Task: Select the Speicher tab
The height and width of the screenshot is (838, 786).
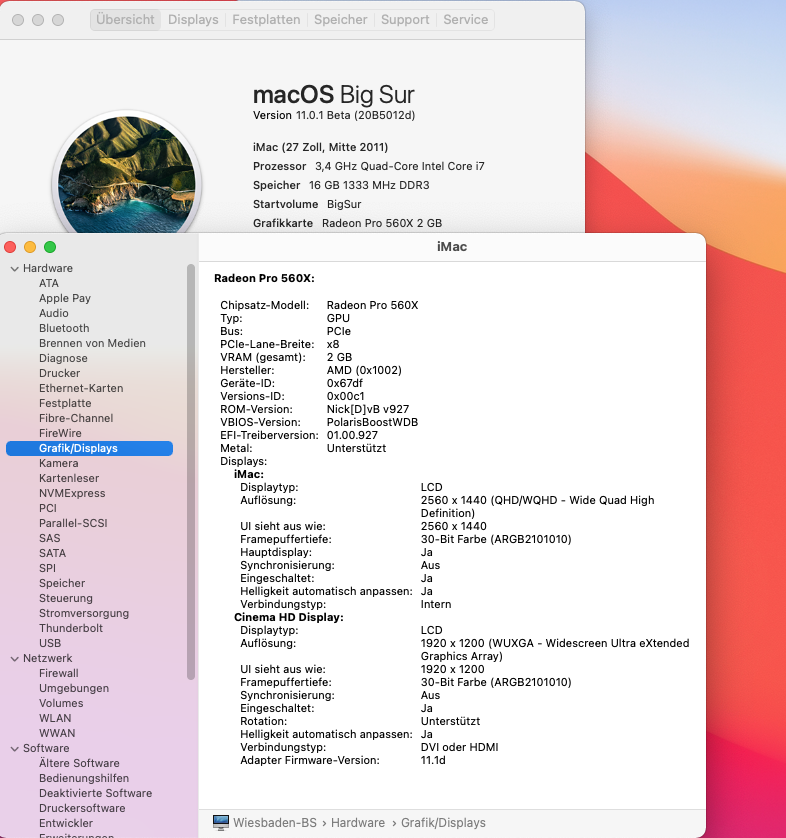Action: coord(340,20)
